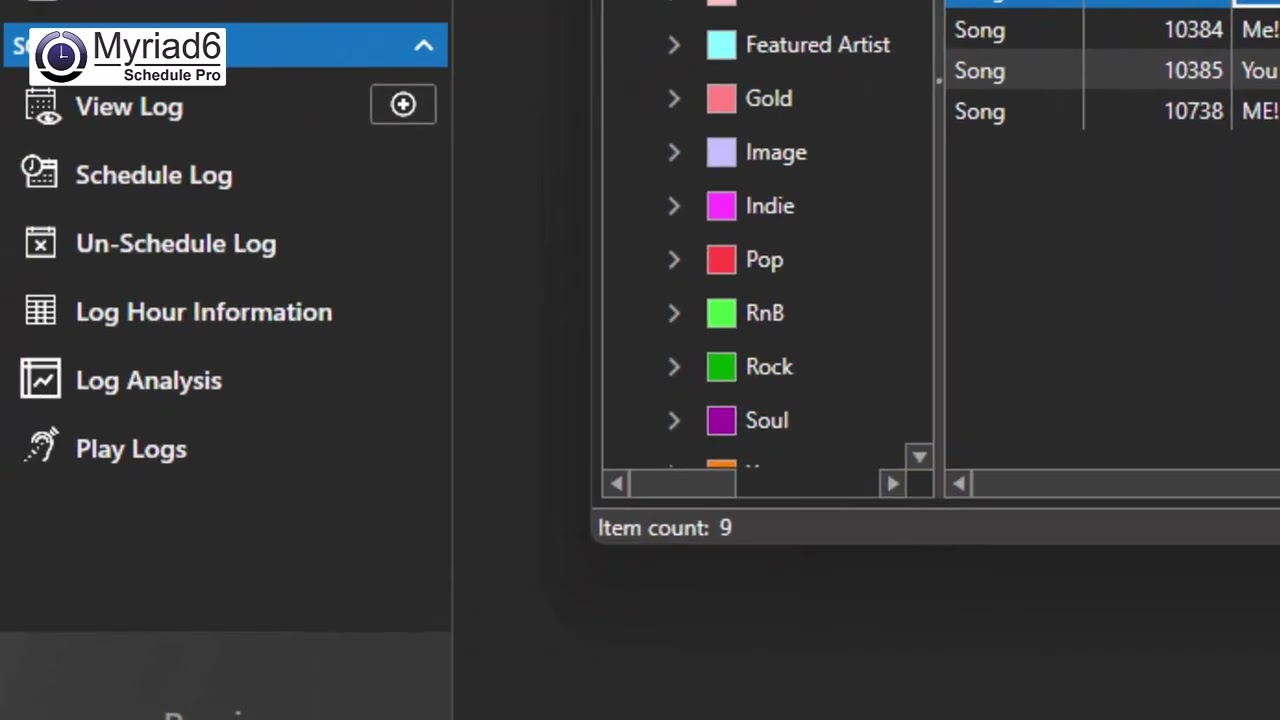
Task: Click the circled plus button beside View Log
Action: click(403, 105)
